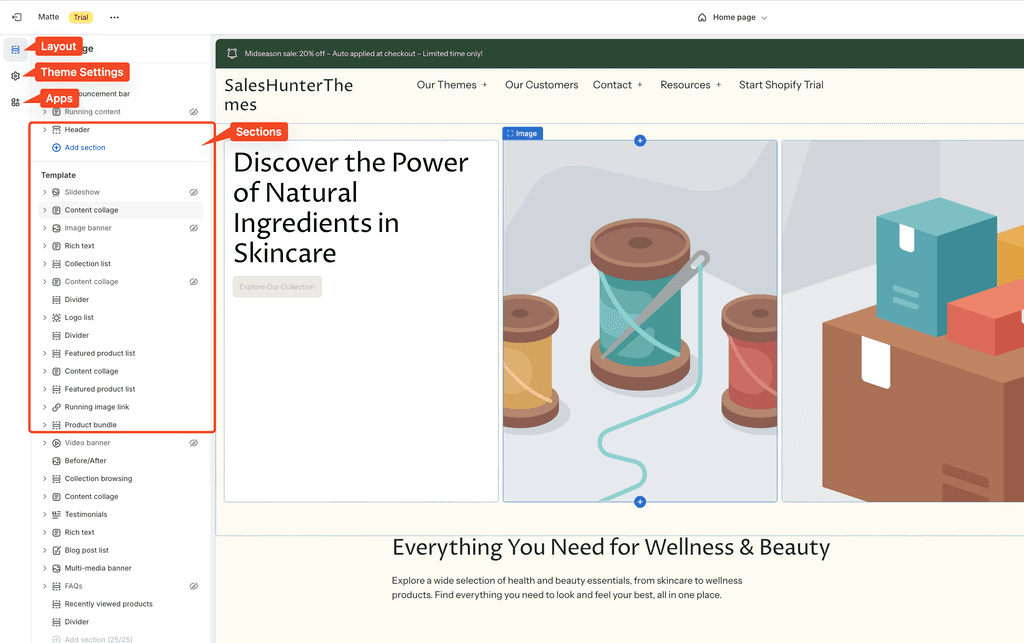Screen dimensions: 1024x643
Task: Expand the plus next to Contact menu
Action: coord(640,85)
